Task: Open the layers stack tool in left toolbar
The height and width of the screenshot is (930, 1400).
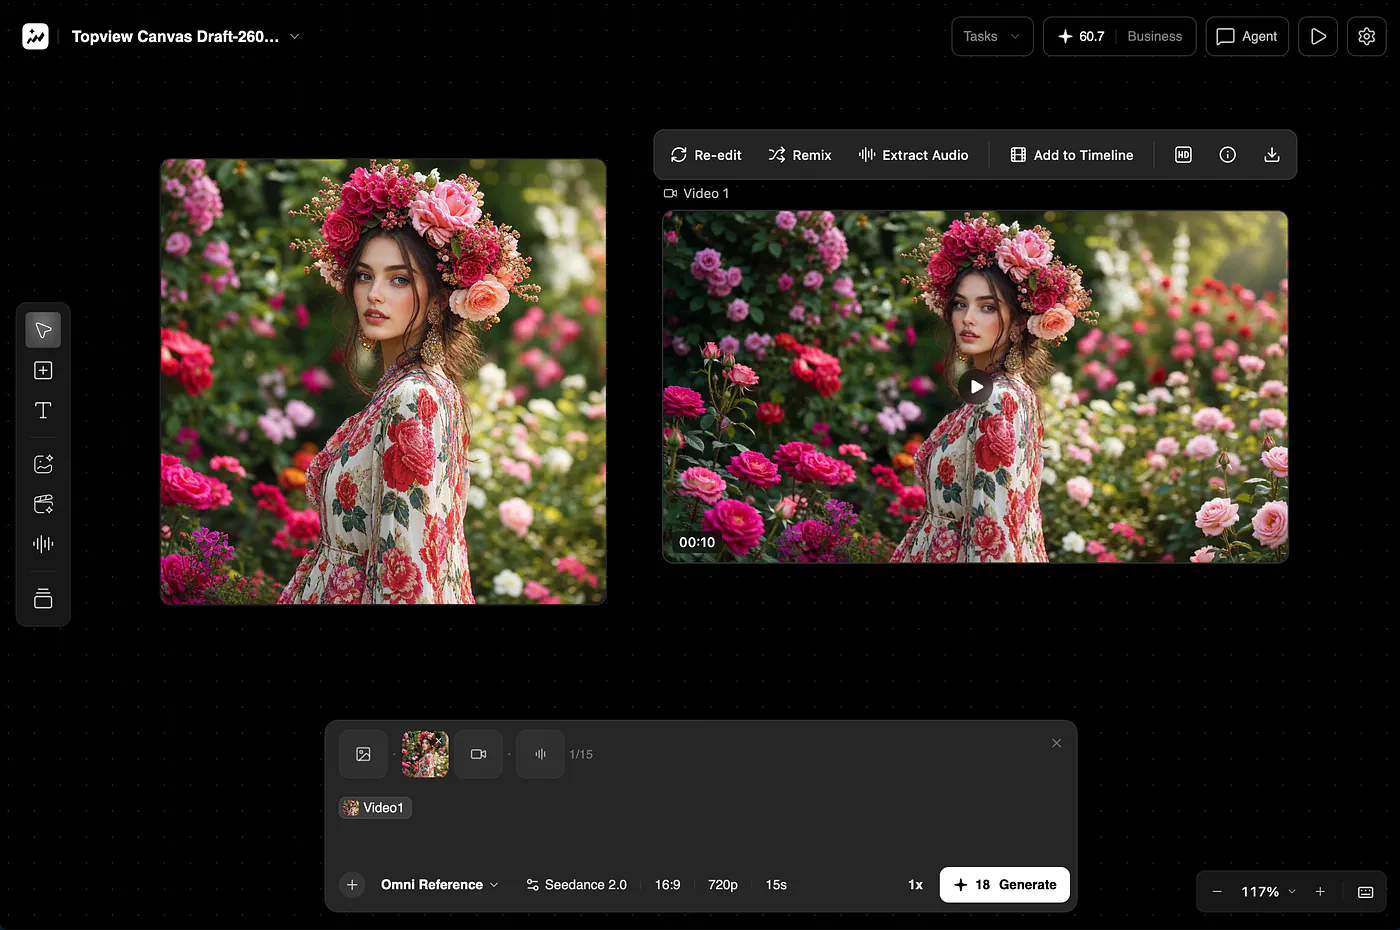Action: [43, 598]
